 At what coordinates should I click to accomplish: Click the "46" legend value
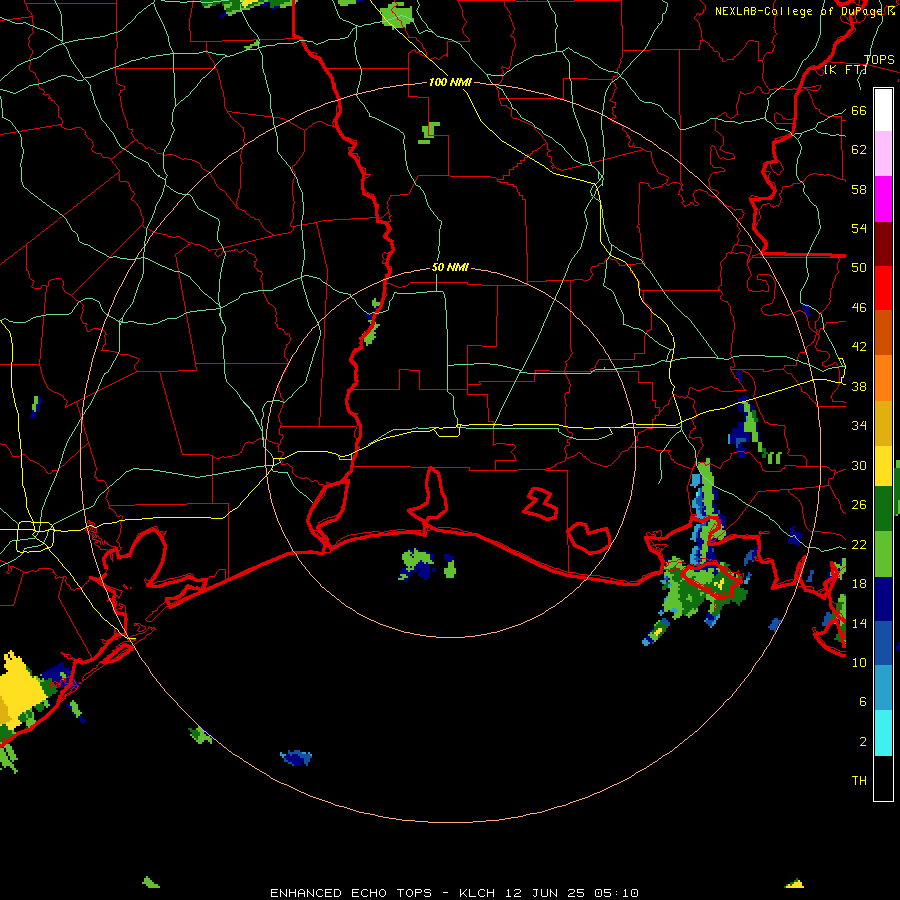859,307
